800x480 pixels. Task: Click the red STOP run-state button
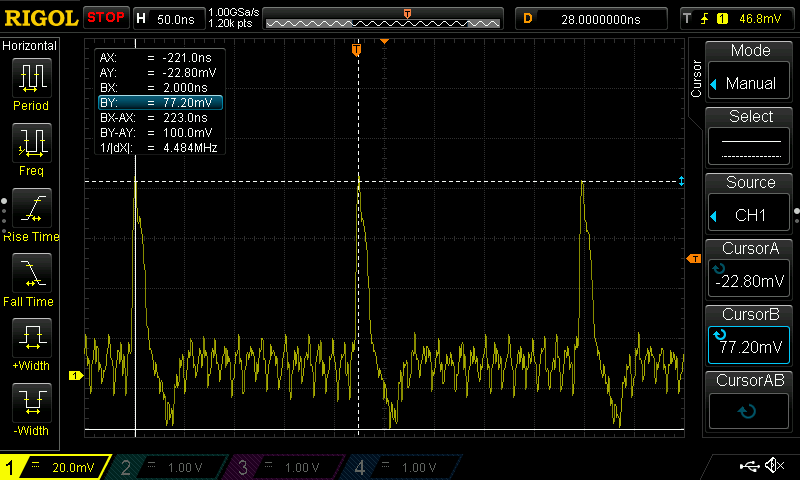[106, 18]
